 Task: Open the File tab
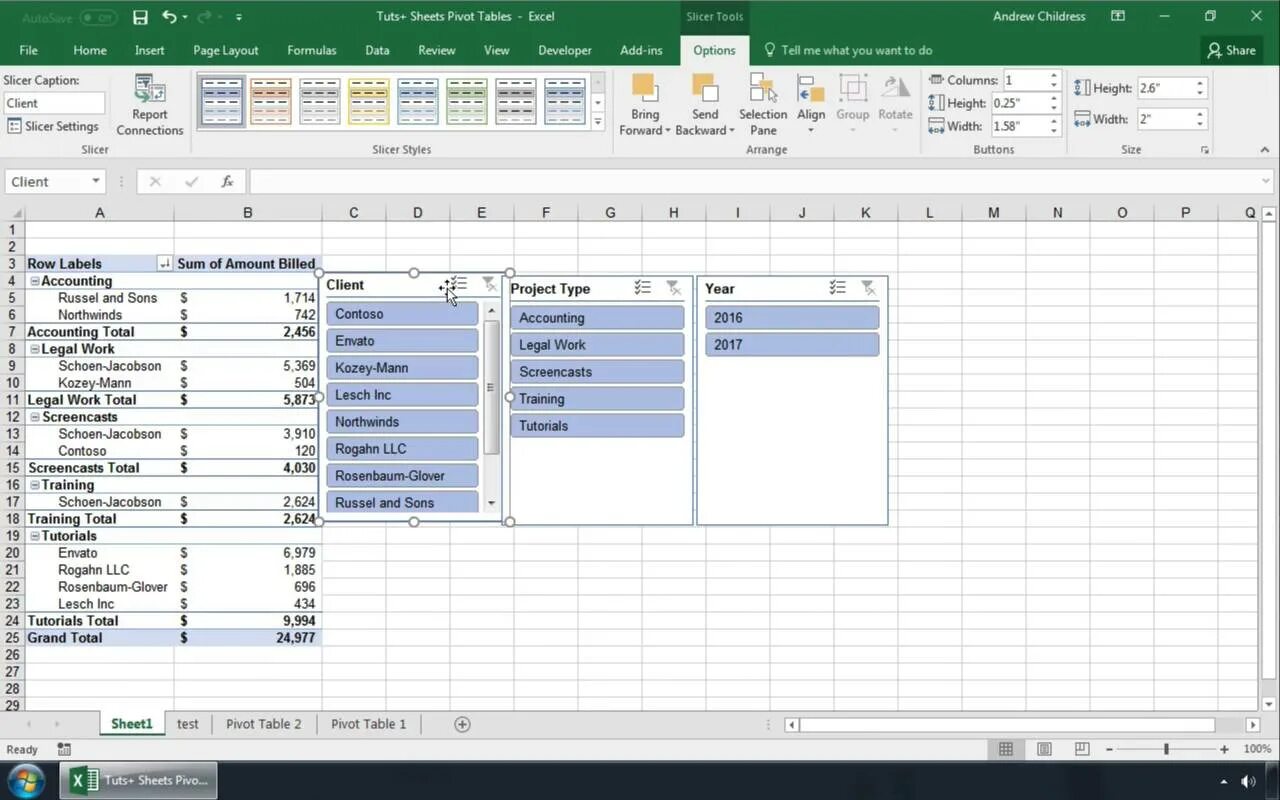pos(28,50)
